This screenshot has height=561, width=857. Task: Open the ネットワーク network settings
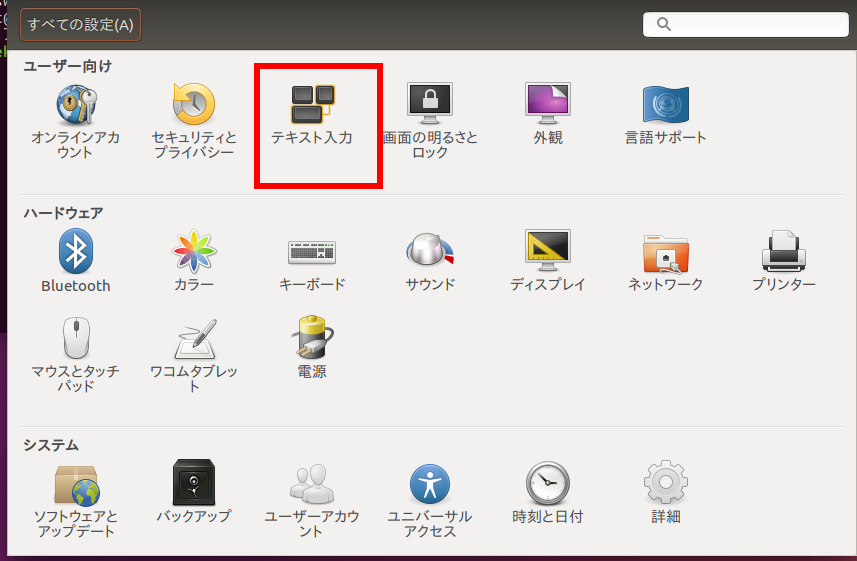666,261
